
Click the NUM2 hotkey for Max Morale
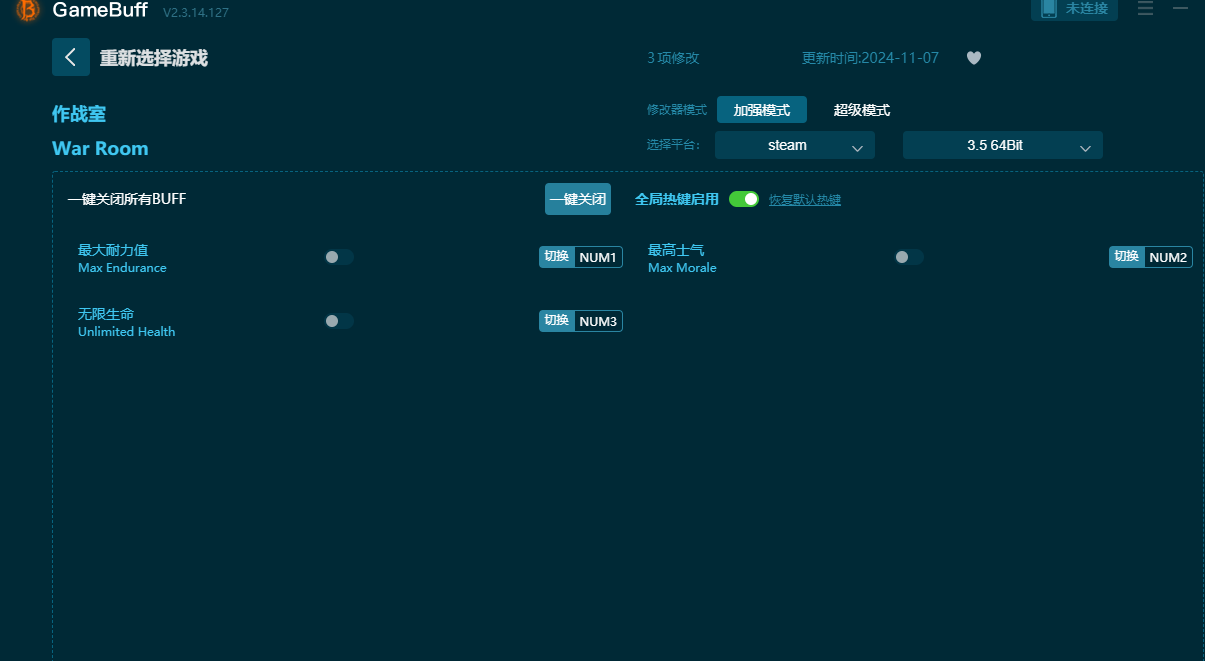pos(1167,257)
